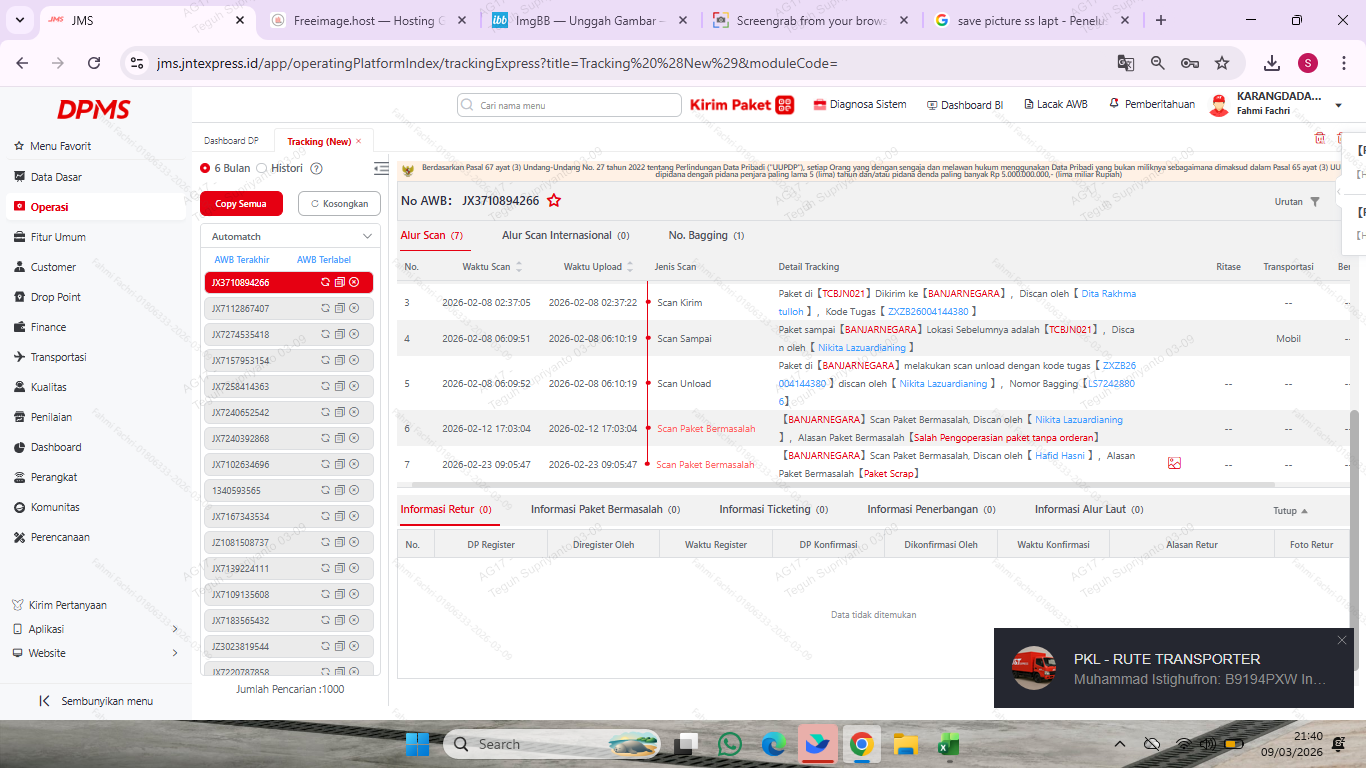The height and width of the screenshot is (768, 1366).
Task: Sort by the Waktu Scan column
Action: click(x=518, y=267)
